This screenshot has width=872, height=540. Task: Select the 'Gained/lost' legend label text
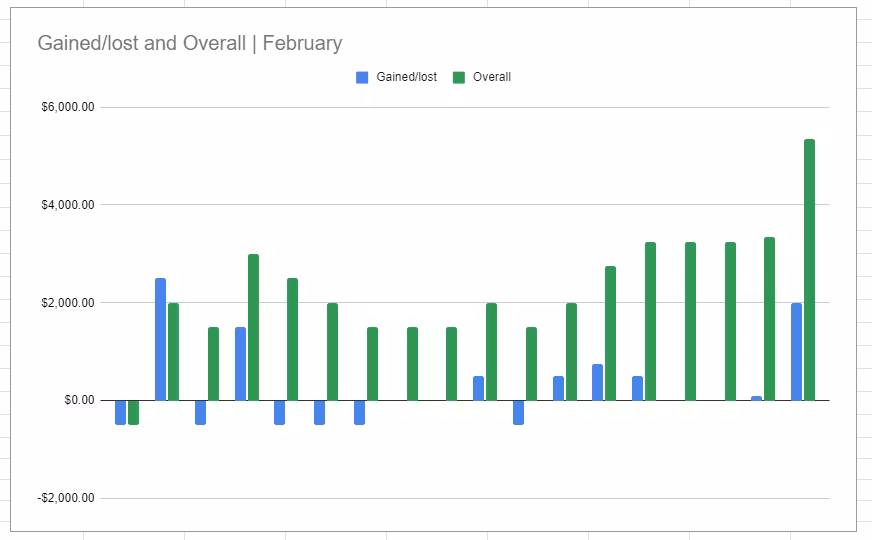406,77
